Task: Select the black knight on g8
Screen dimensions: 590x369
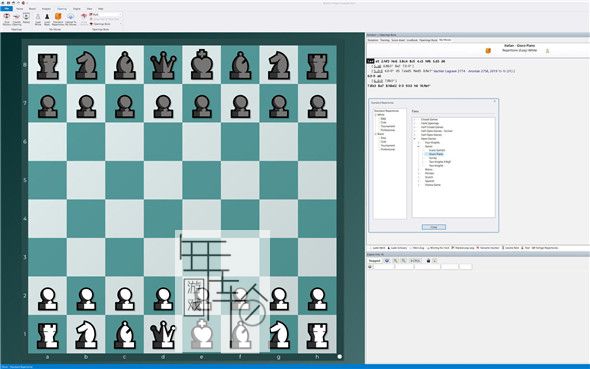Action: (x=279, y=65)
